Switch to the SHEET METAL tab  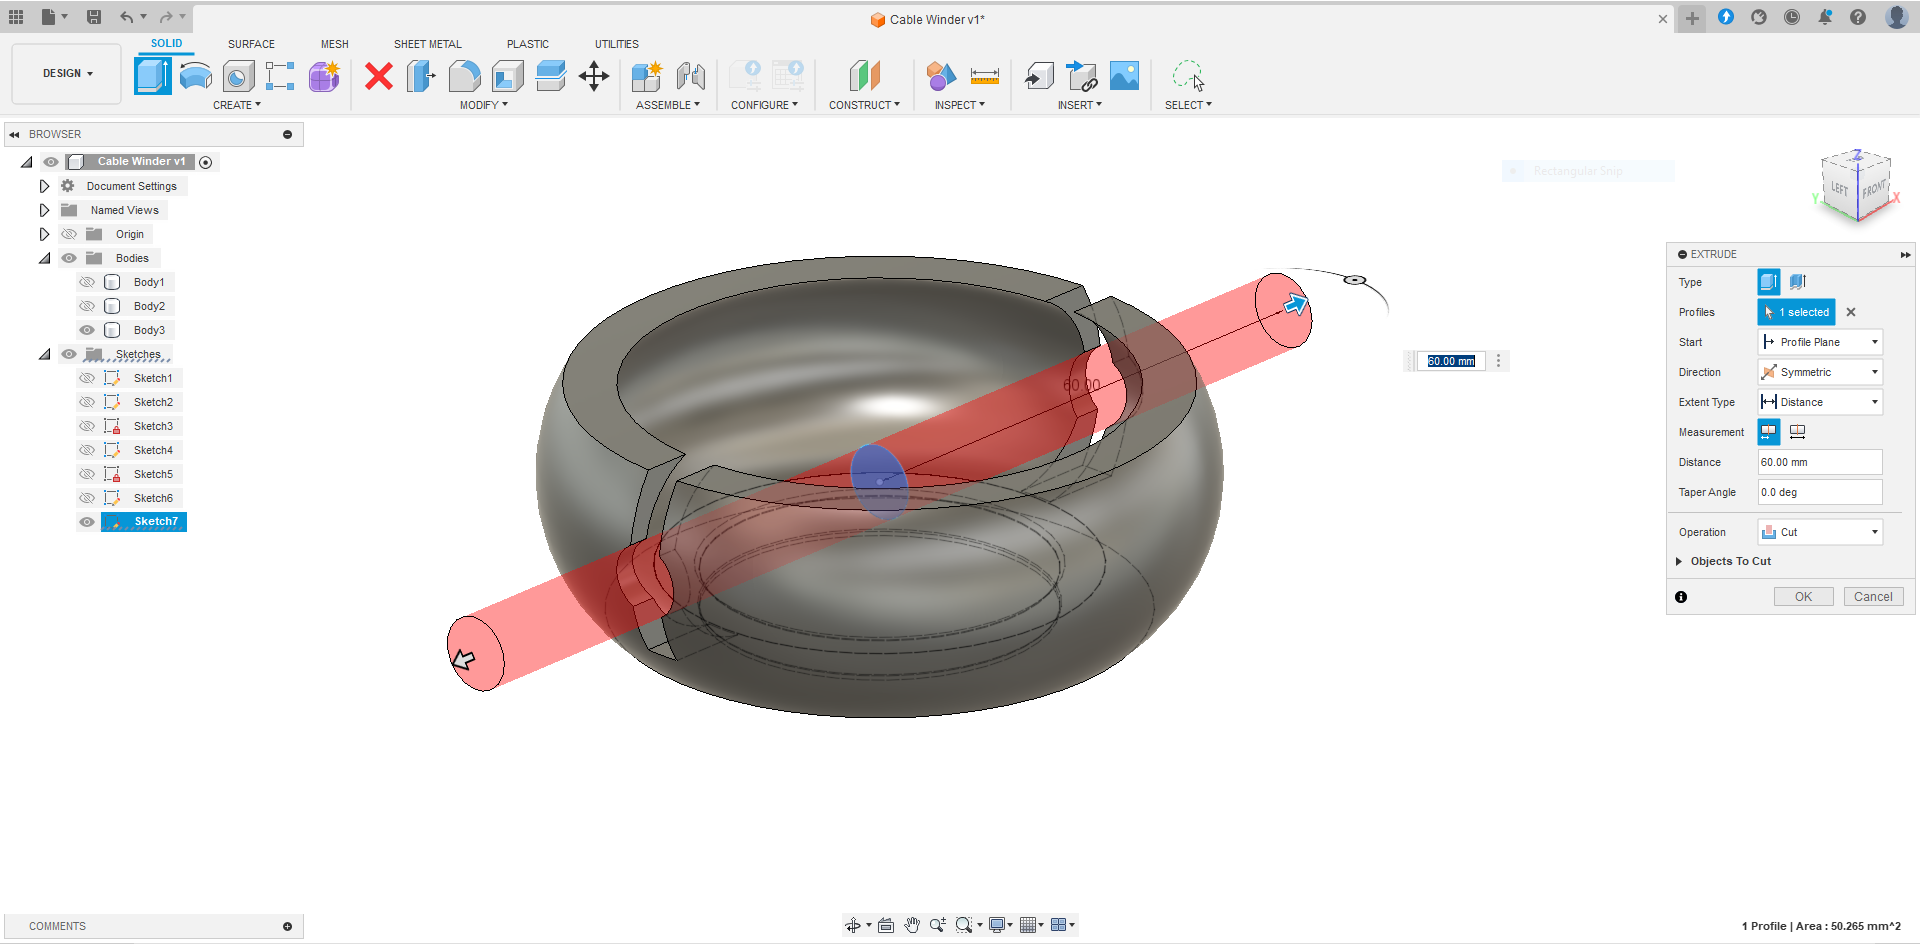[x=428, y=44]
